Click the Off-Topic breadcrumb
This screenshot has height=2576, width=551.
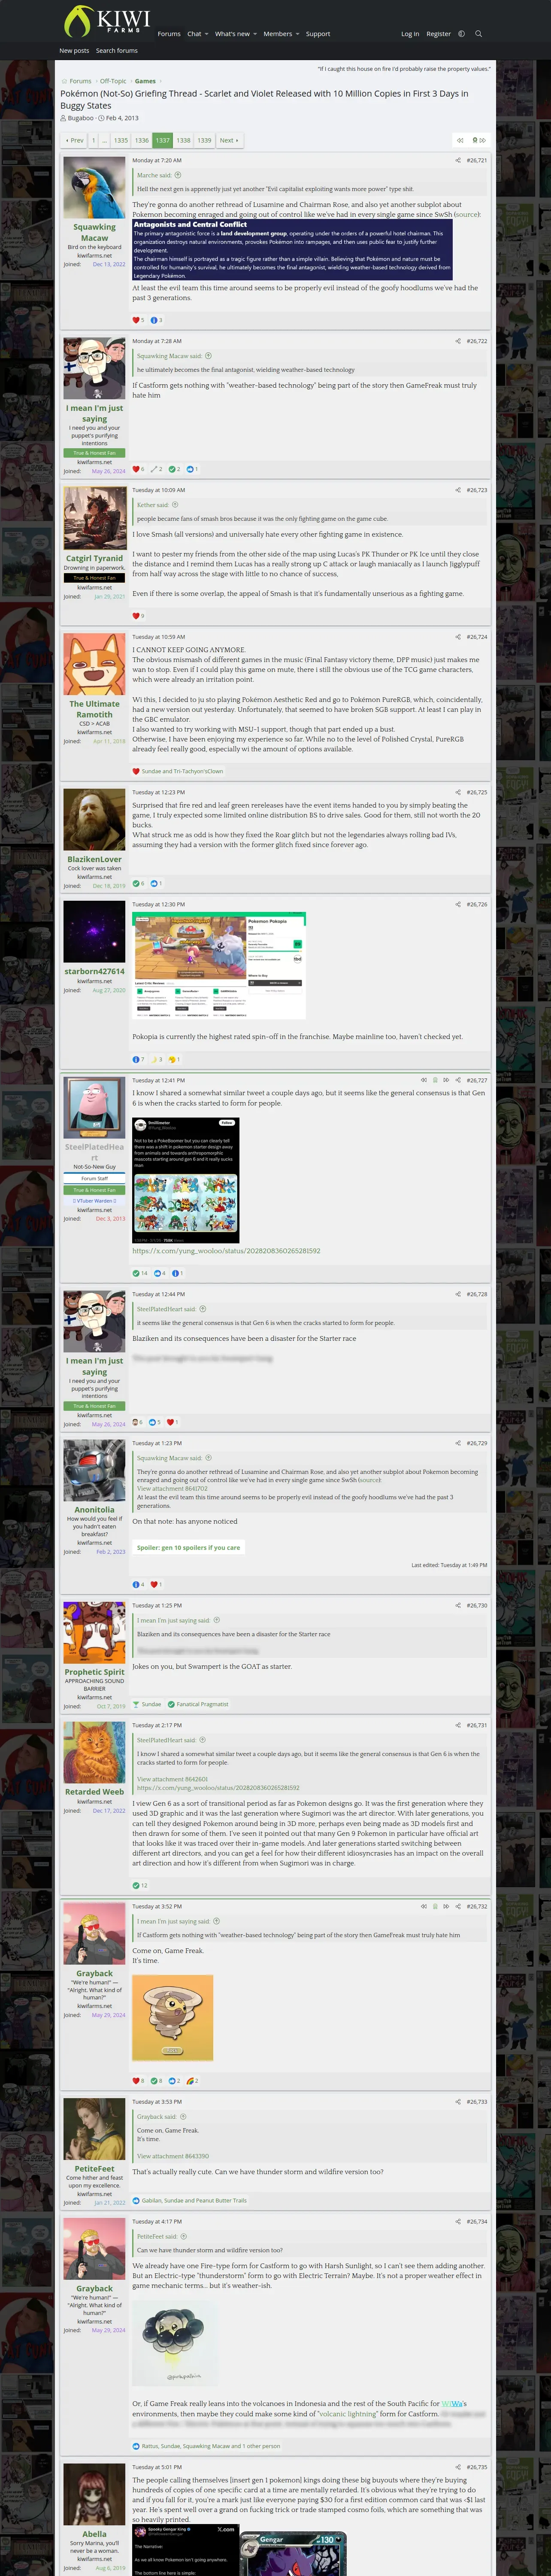[113, 81]
